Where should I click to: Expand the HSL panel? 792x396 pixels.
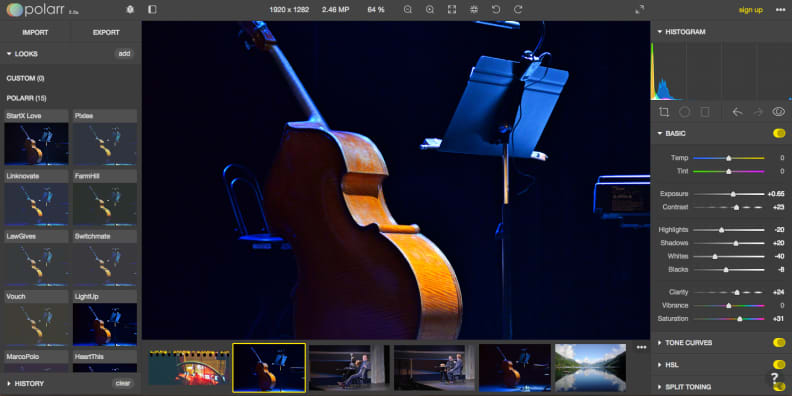pos(659,365)
